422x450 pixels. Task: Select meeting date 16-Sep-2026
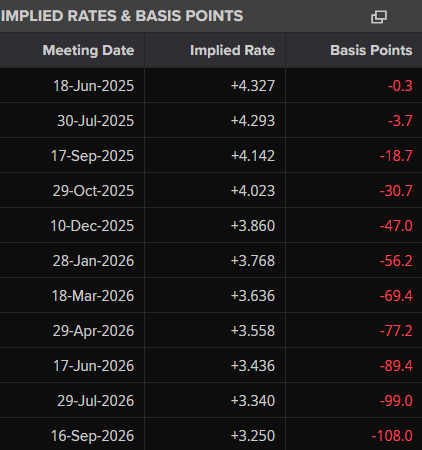pos(92,436)
